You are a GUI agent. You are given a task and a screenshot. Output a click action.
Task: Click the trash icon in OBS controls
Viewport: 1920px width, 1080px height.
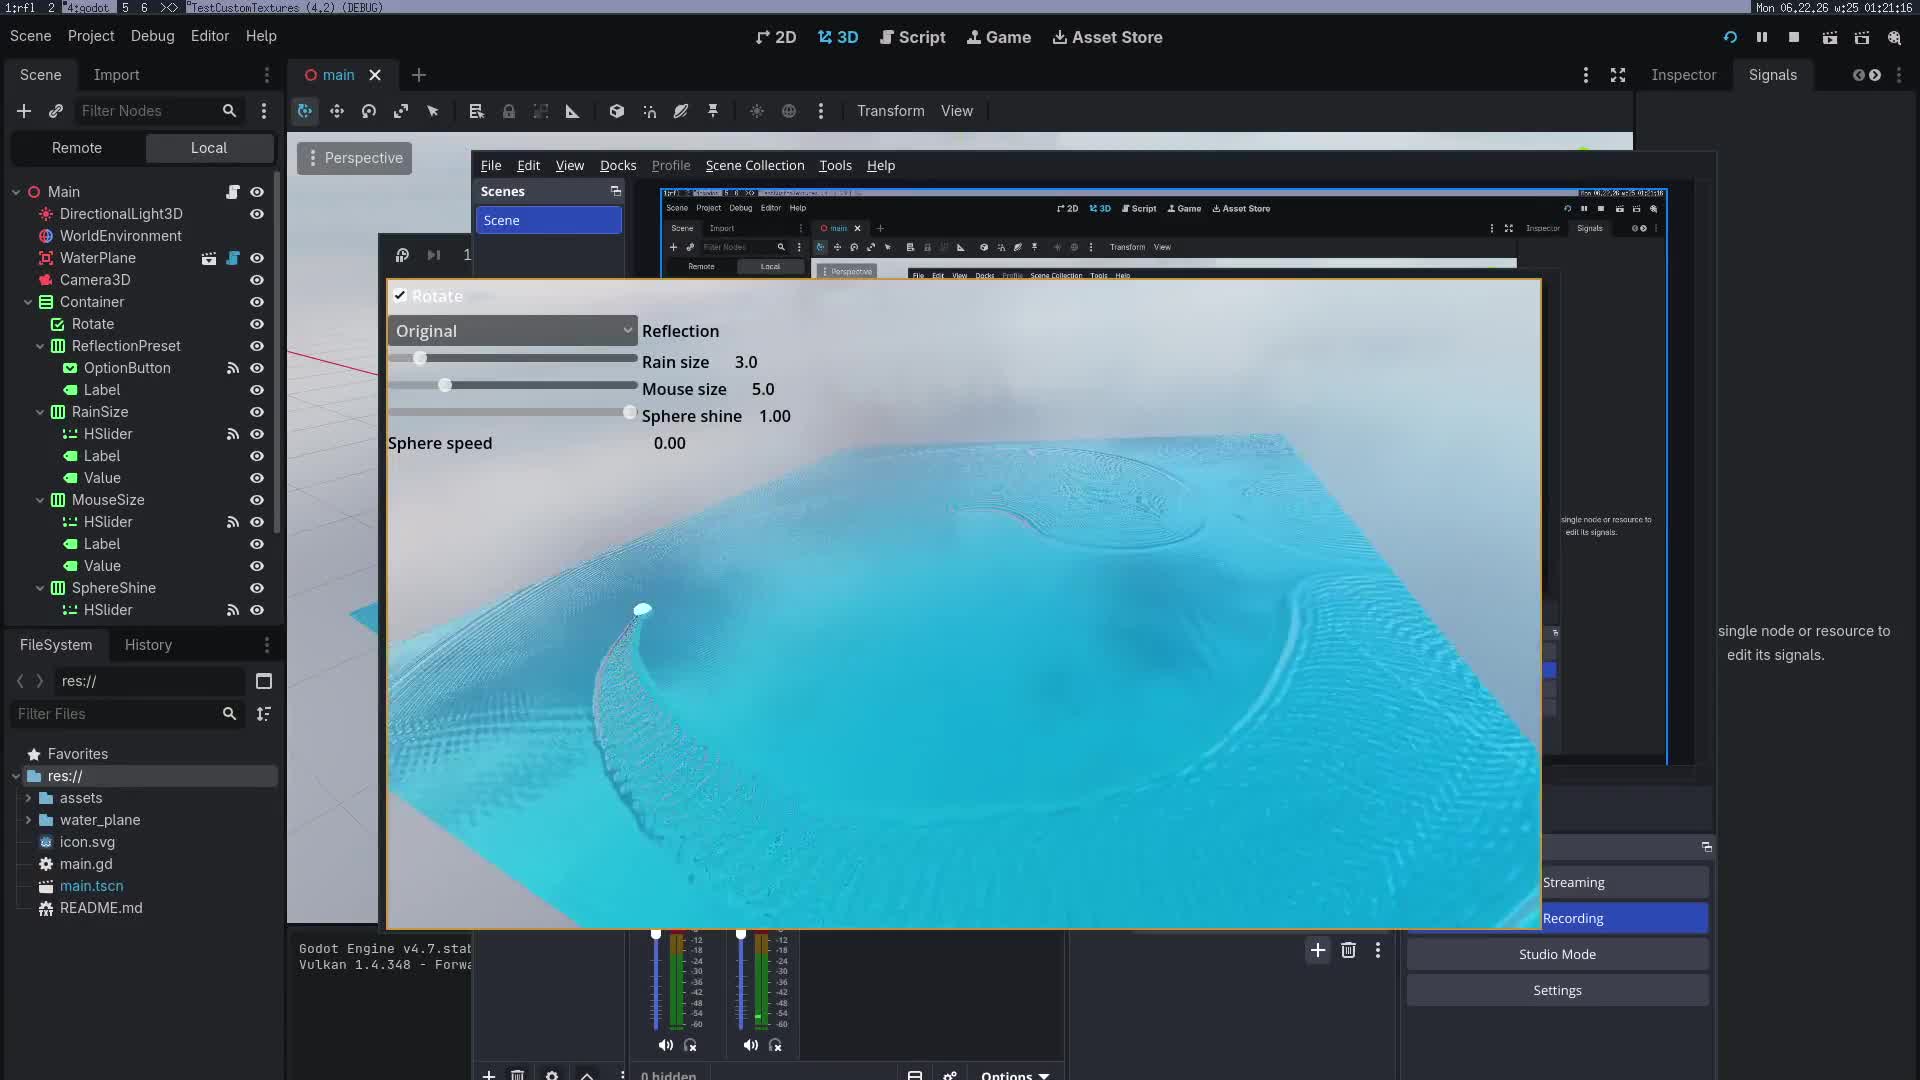pyautogui.click(x=1348, y=950)
